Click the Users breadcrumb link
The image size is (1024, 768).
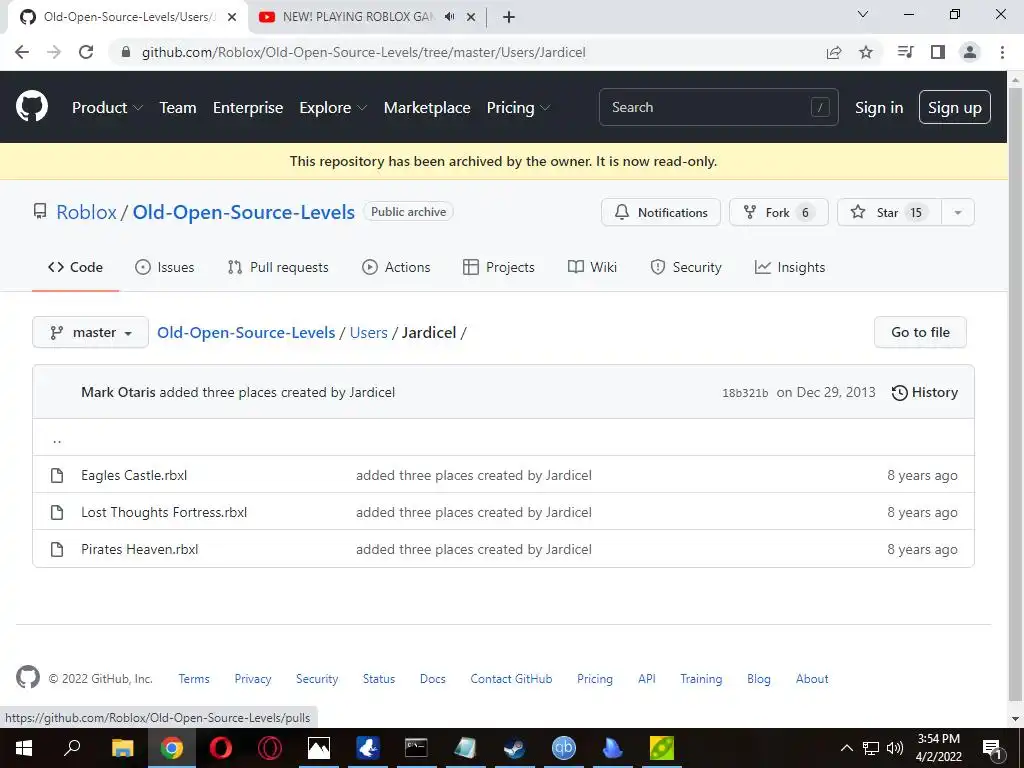(x=368, y=332)
